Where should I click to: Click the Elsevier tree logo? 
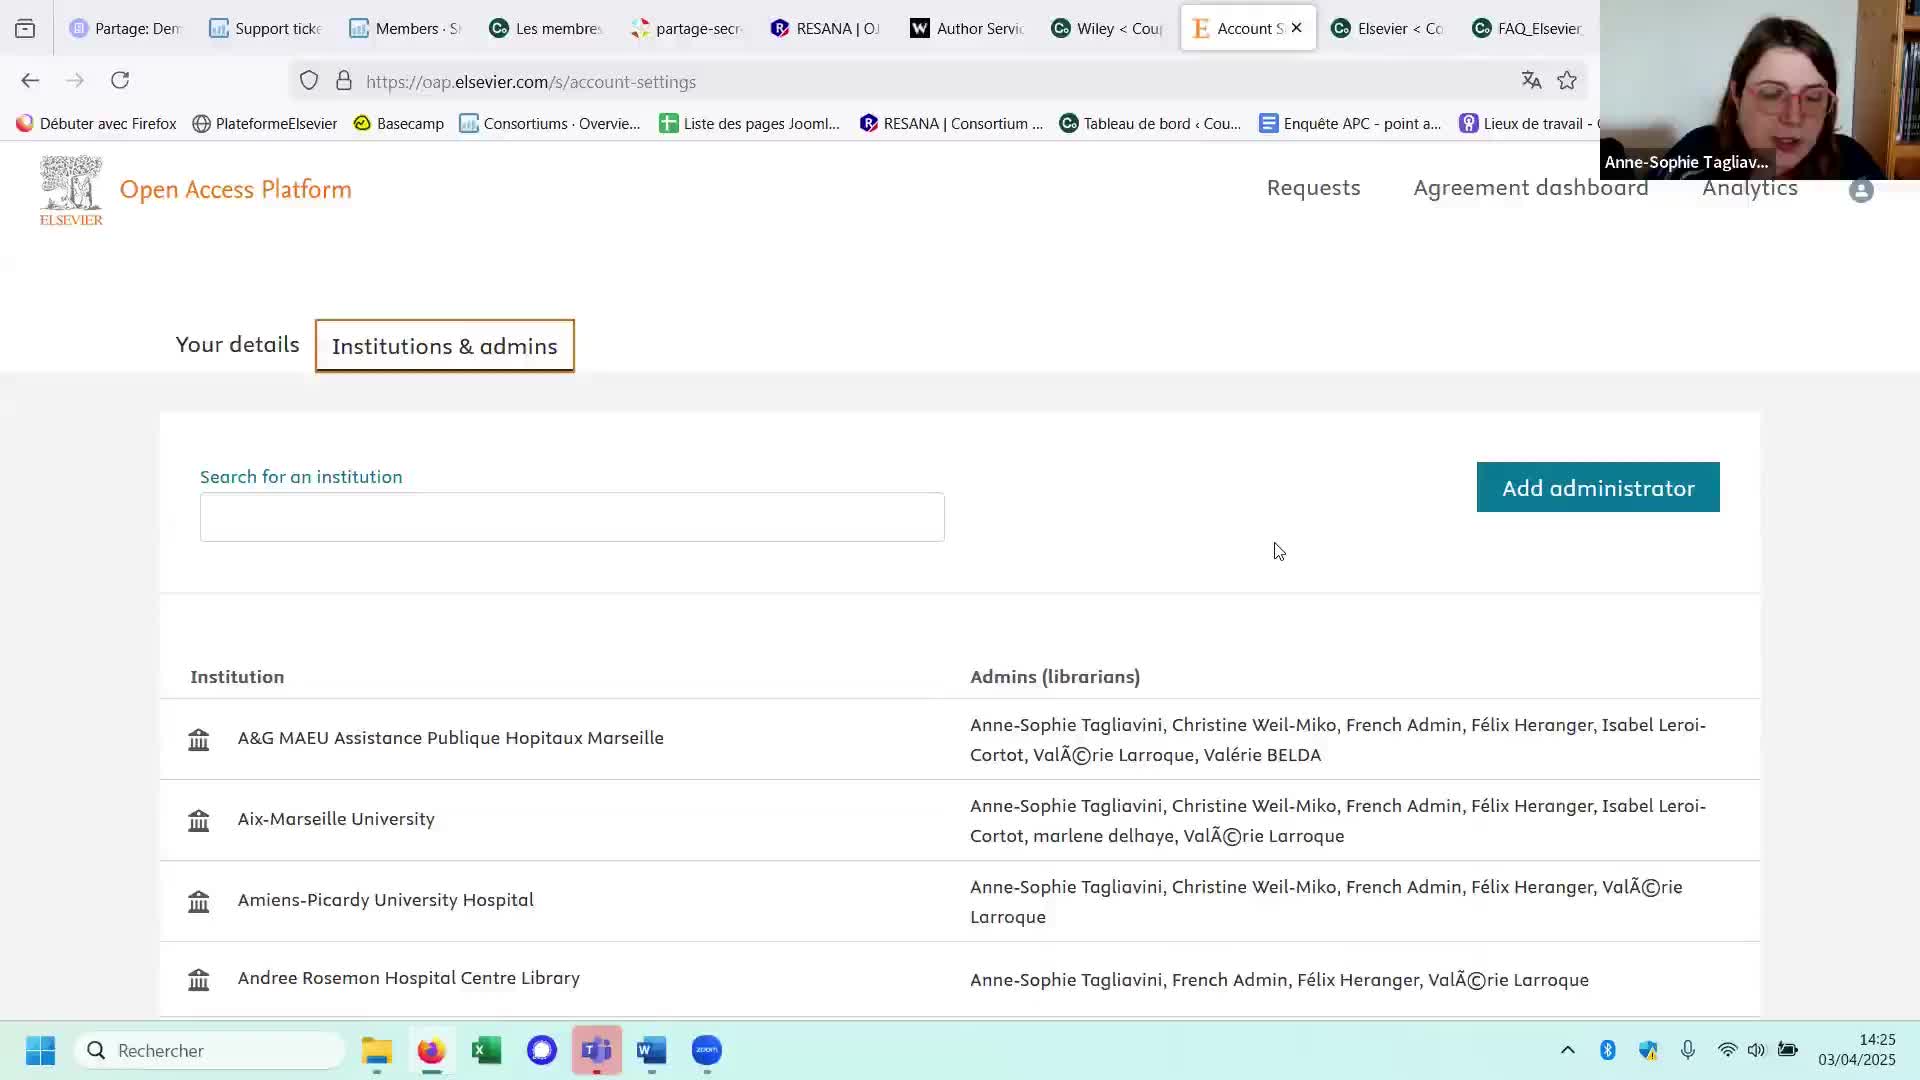pos(71,190)
